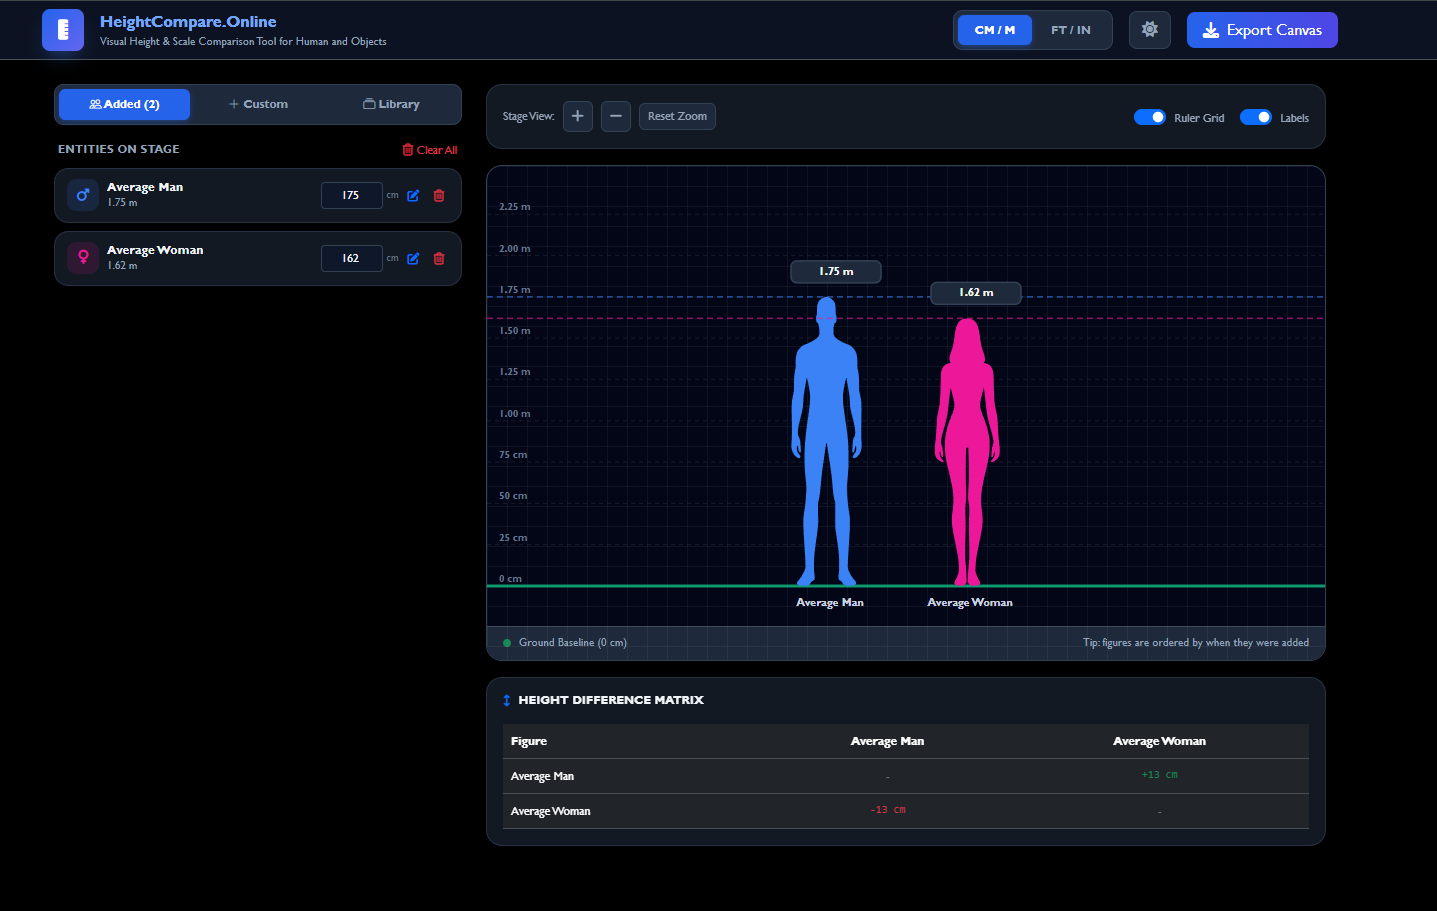Click the male symbol icon for Average Man
Screen dimensions: 1437x911
83,195
